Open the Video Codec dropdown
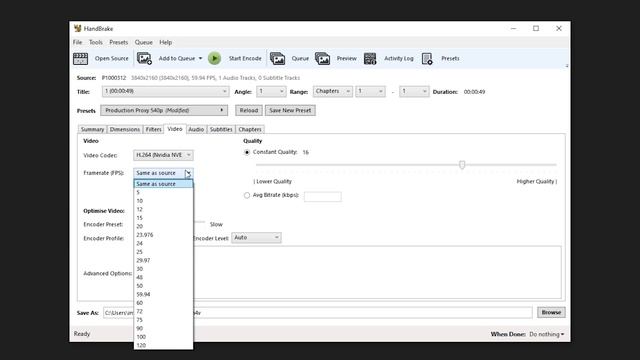 [163, 155]
